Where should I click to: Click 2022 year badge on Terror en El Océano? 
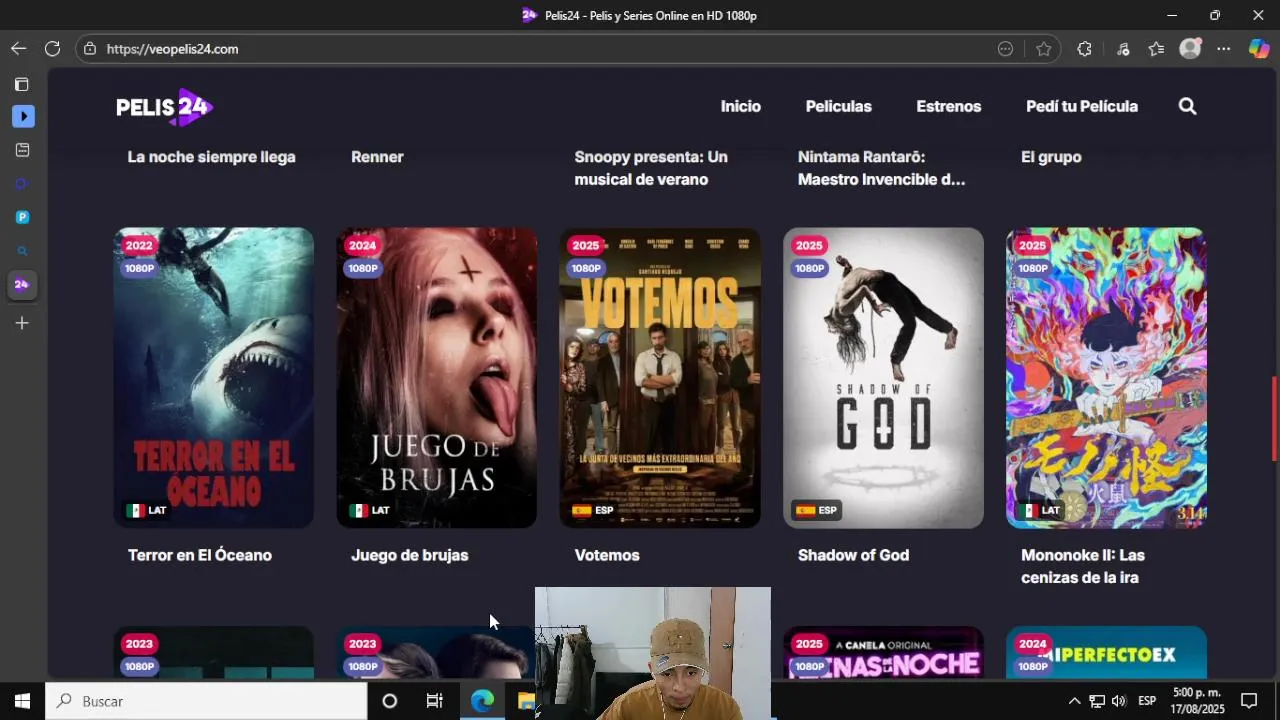(x=139, y=245)
